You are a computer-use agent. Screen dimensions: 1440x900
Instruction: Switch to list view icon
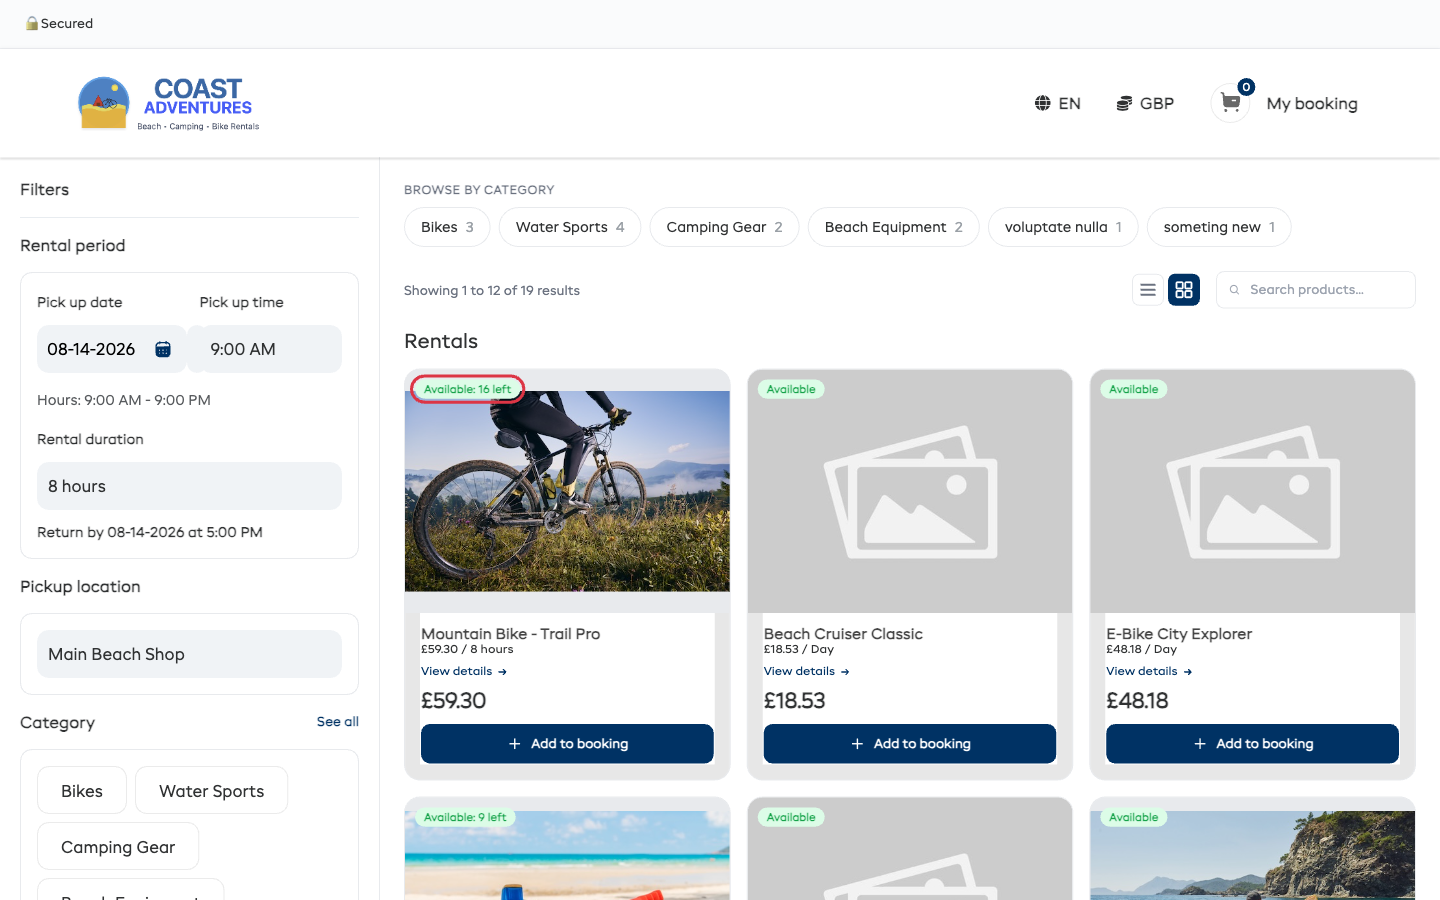(1148, 290)
